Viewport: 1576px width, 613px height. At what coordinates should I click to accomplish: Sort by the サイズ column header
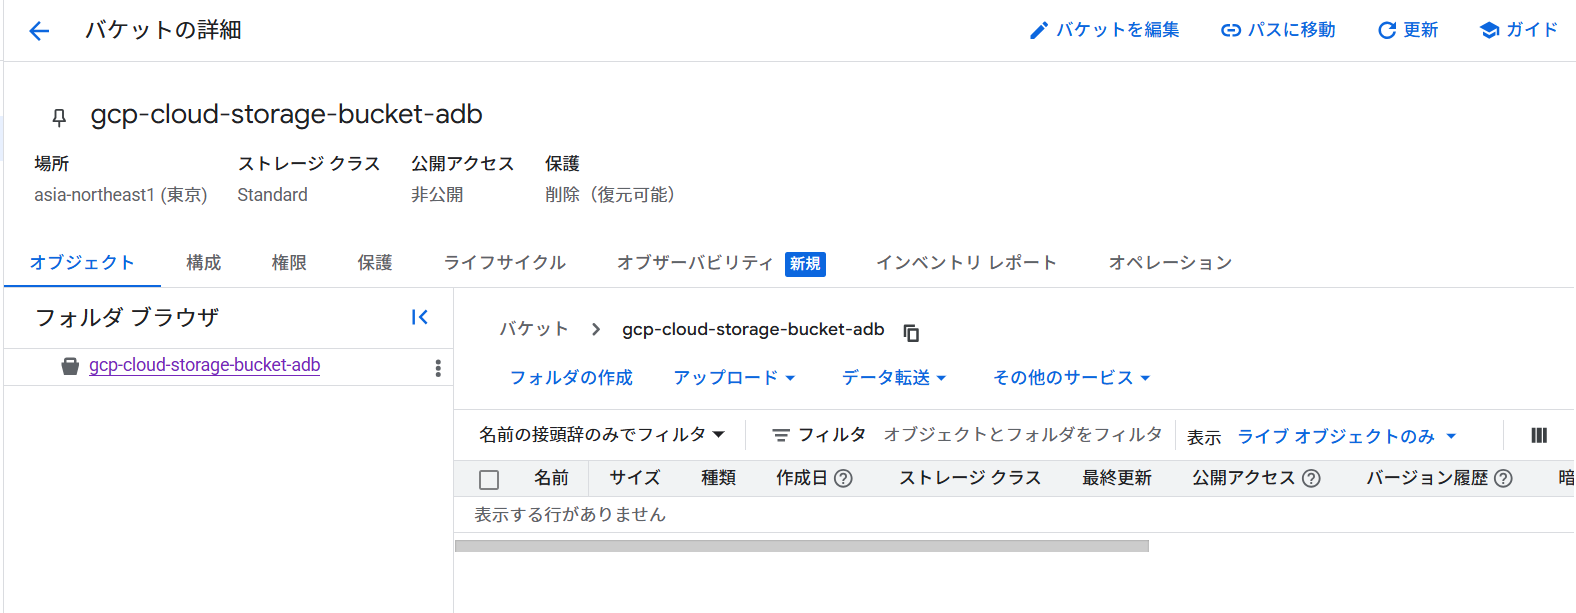tap(635, 478)
